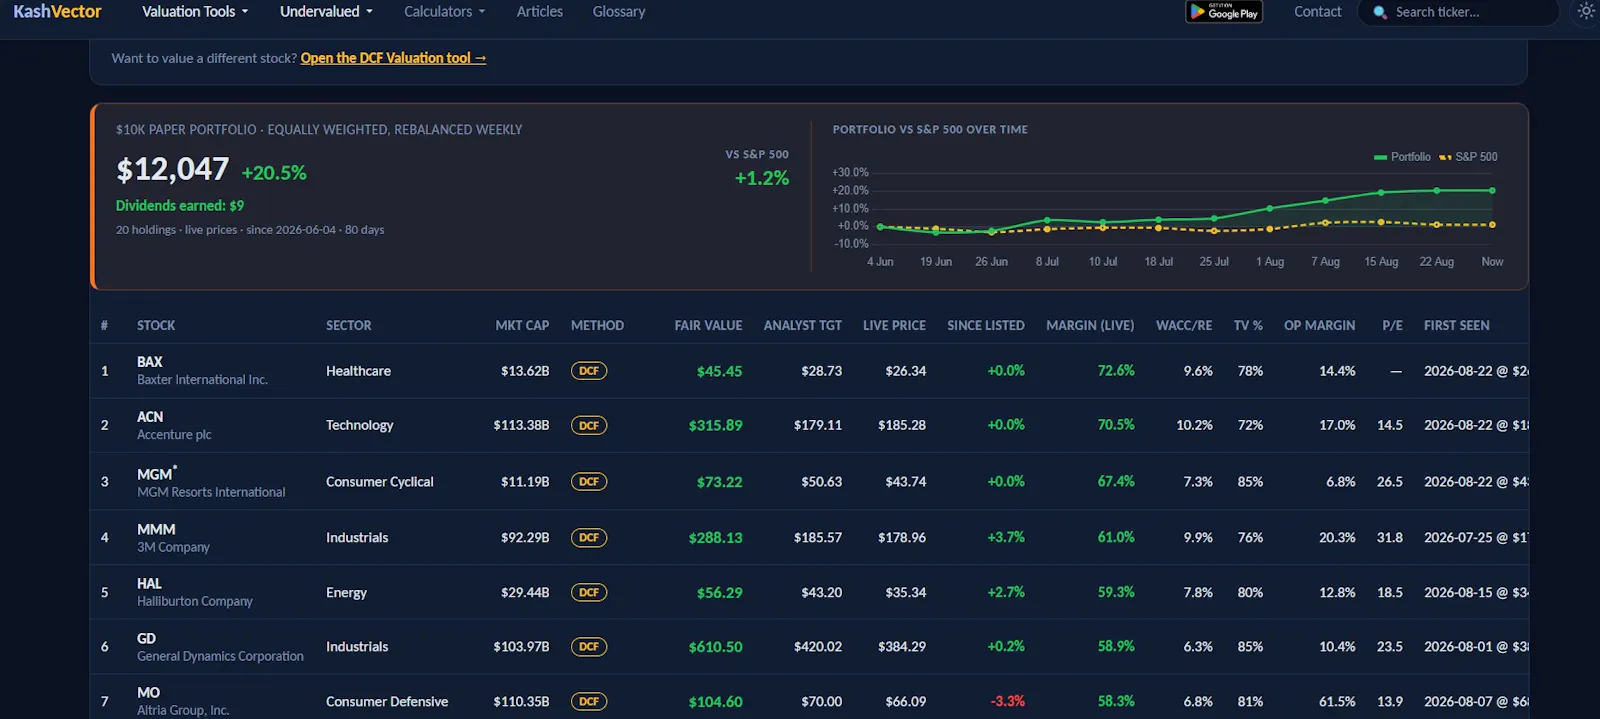The height and width of the screenshot is (719, 1600).
Task: Click the DCF badge for HAL
Action: [589, 592]
